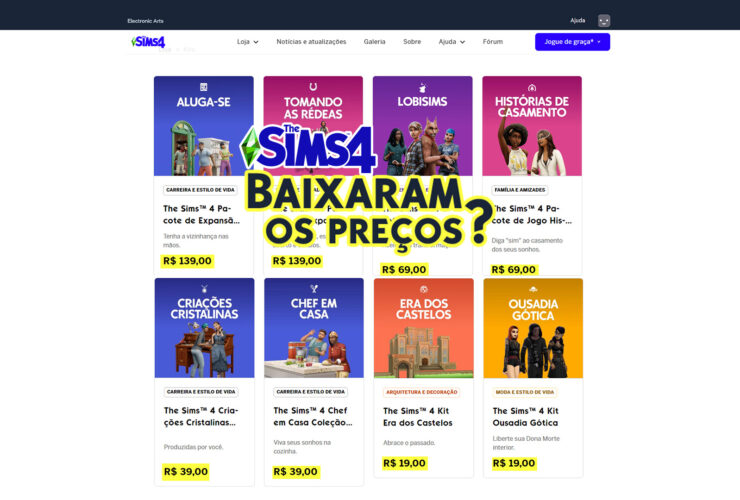Click the icon above Histórias de Casamento
Screen dimensions: 740x500
click(532, 87)
